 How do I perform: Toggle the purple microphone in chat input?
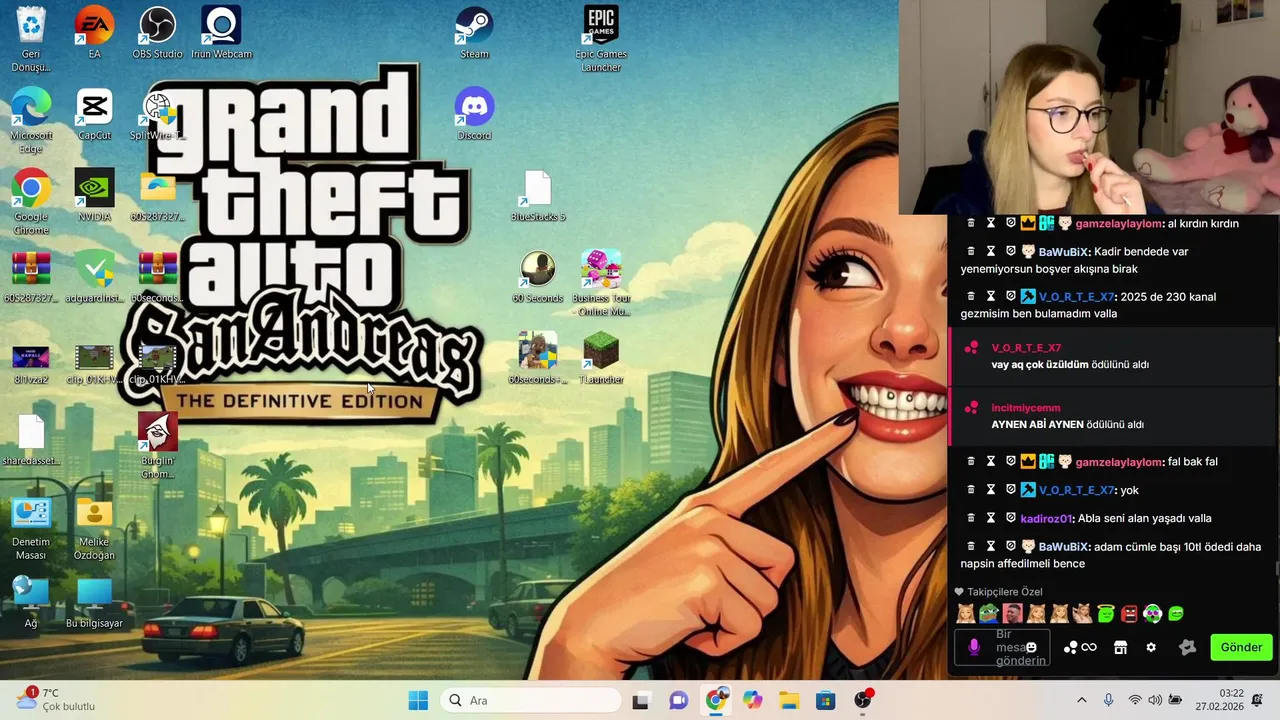tap(974, 647)
